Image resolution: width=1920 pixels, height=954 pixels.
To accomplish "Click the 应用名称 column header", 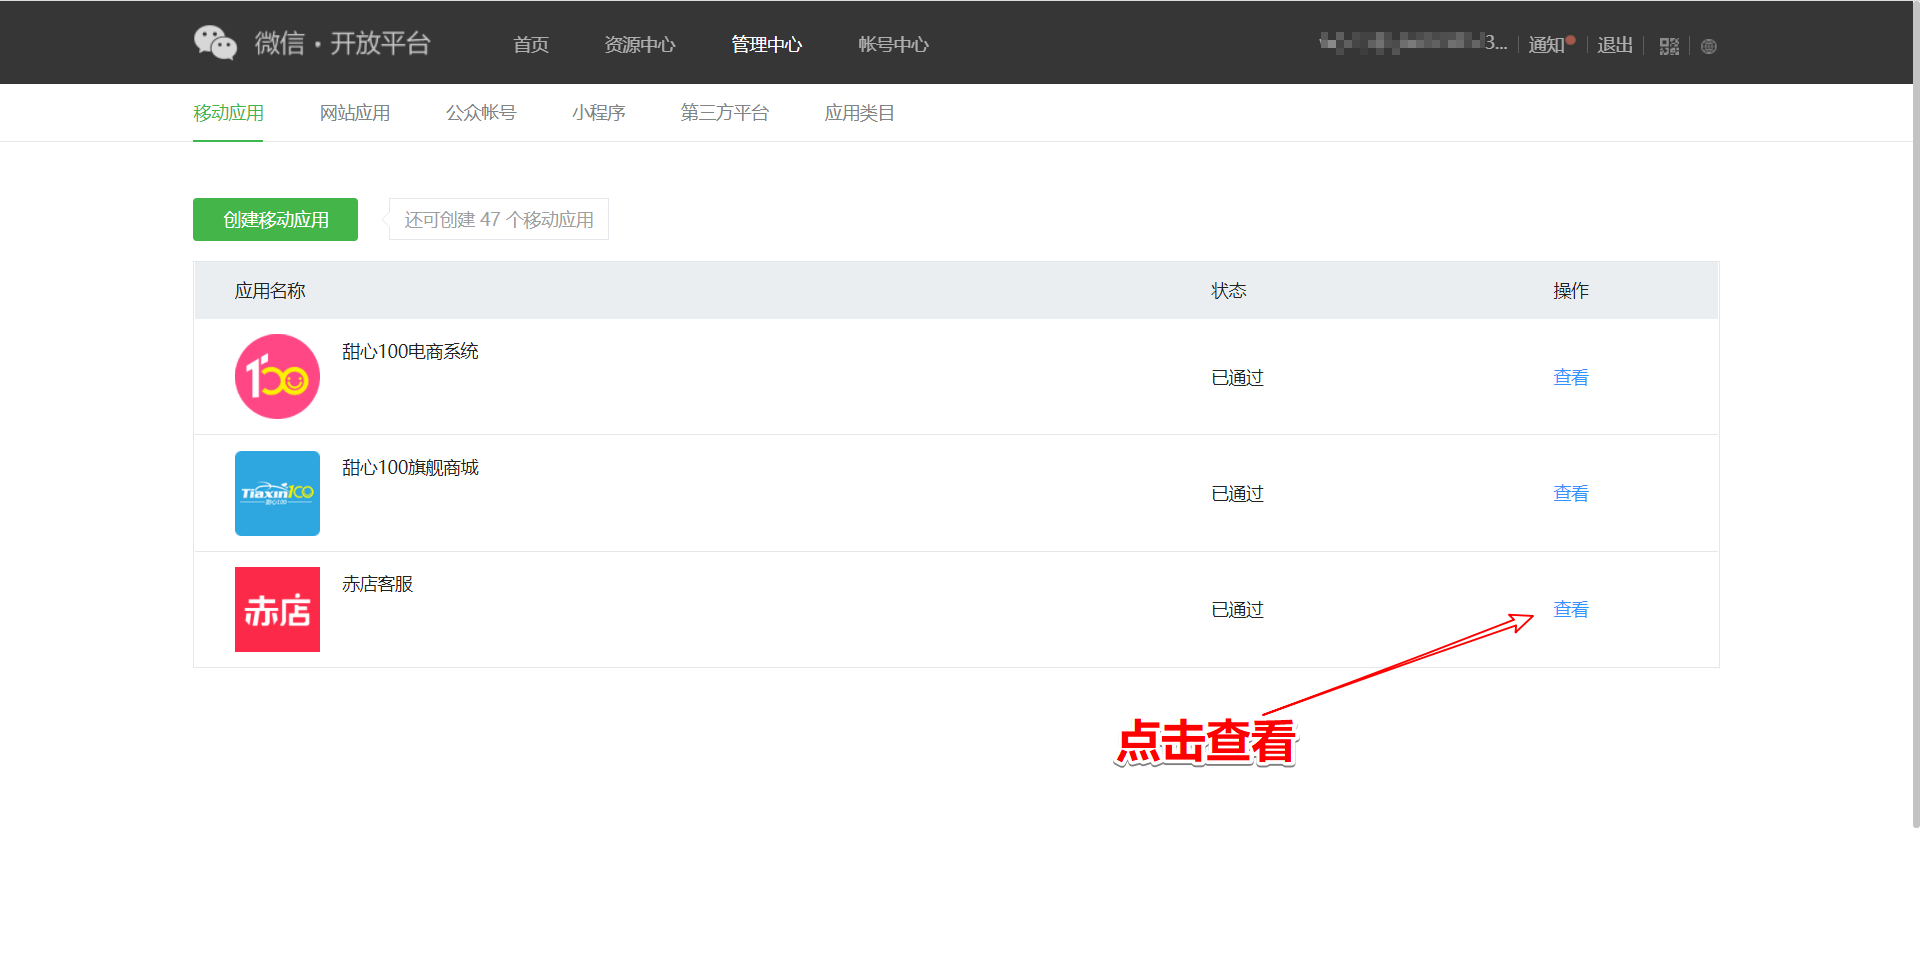I will (270, 291).
